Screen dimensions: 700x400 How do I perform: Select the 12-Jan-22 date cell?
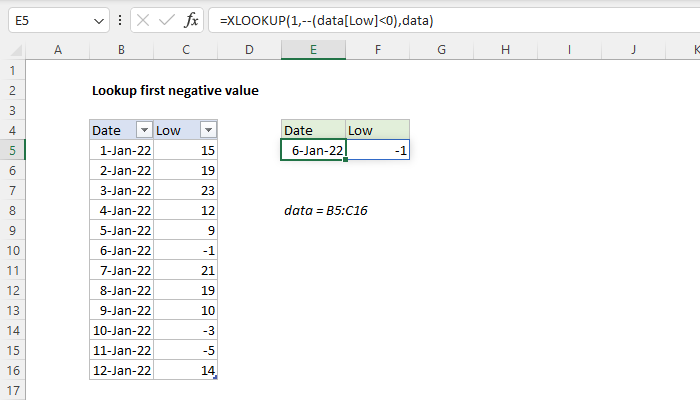point(121,370)
